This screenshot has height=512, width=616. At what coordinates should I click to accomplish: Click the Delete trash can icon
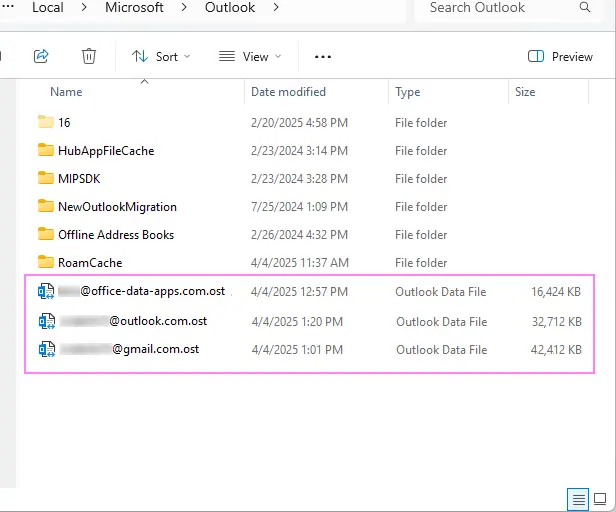pyautogui.click(x=89, y=56)
